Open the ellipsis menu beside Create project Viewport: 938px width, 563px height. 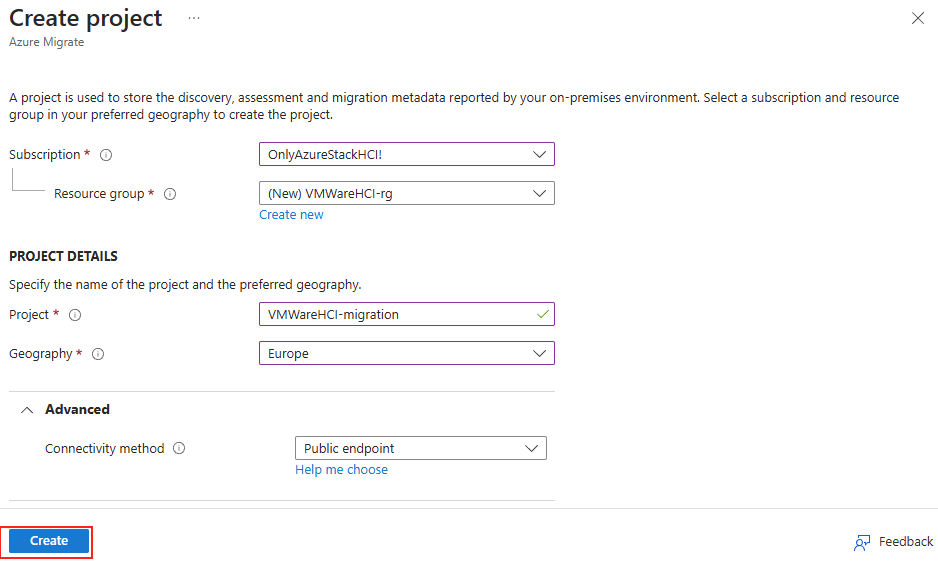coord(194,19)
